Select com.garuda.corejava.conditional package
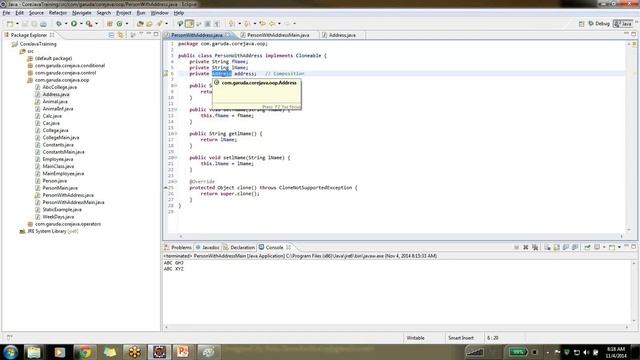This screenshot has height=360, width=640. tap(70, 66)
